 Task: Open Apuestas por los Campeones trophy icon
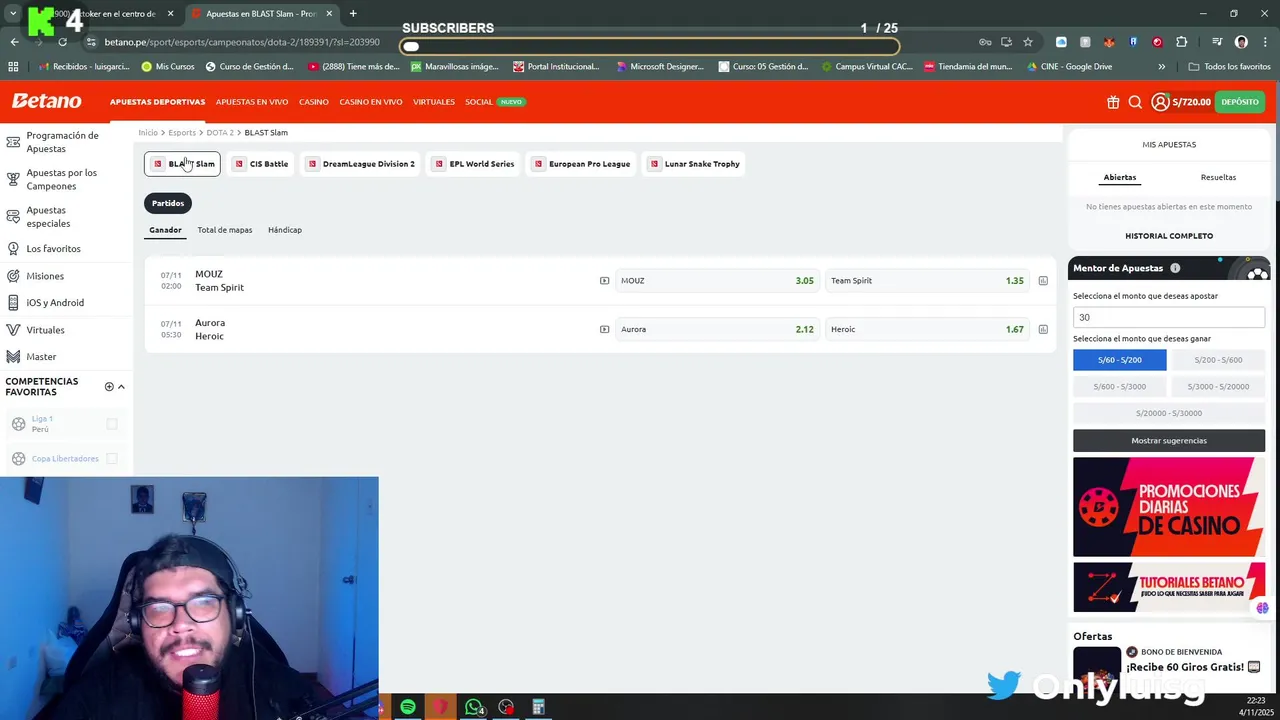point(13,179)
